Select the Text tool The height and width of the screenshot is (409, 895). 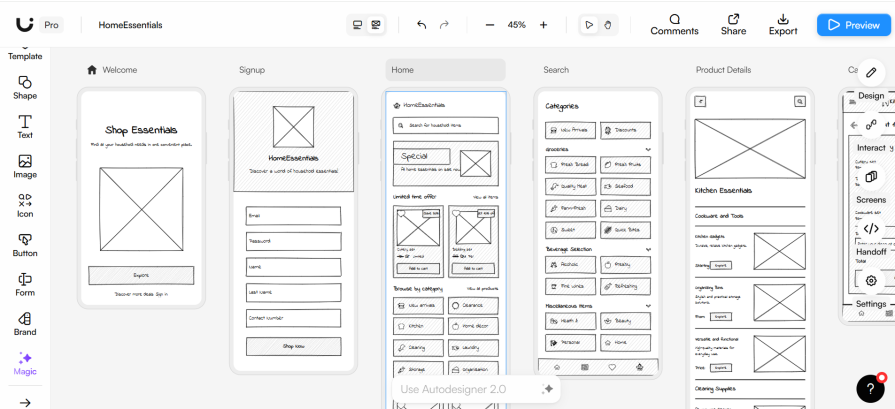(x=25, y=126)
